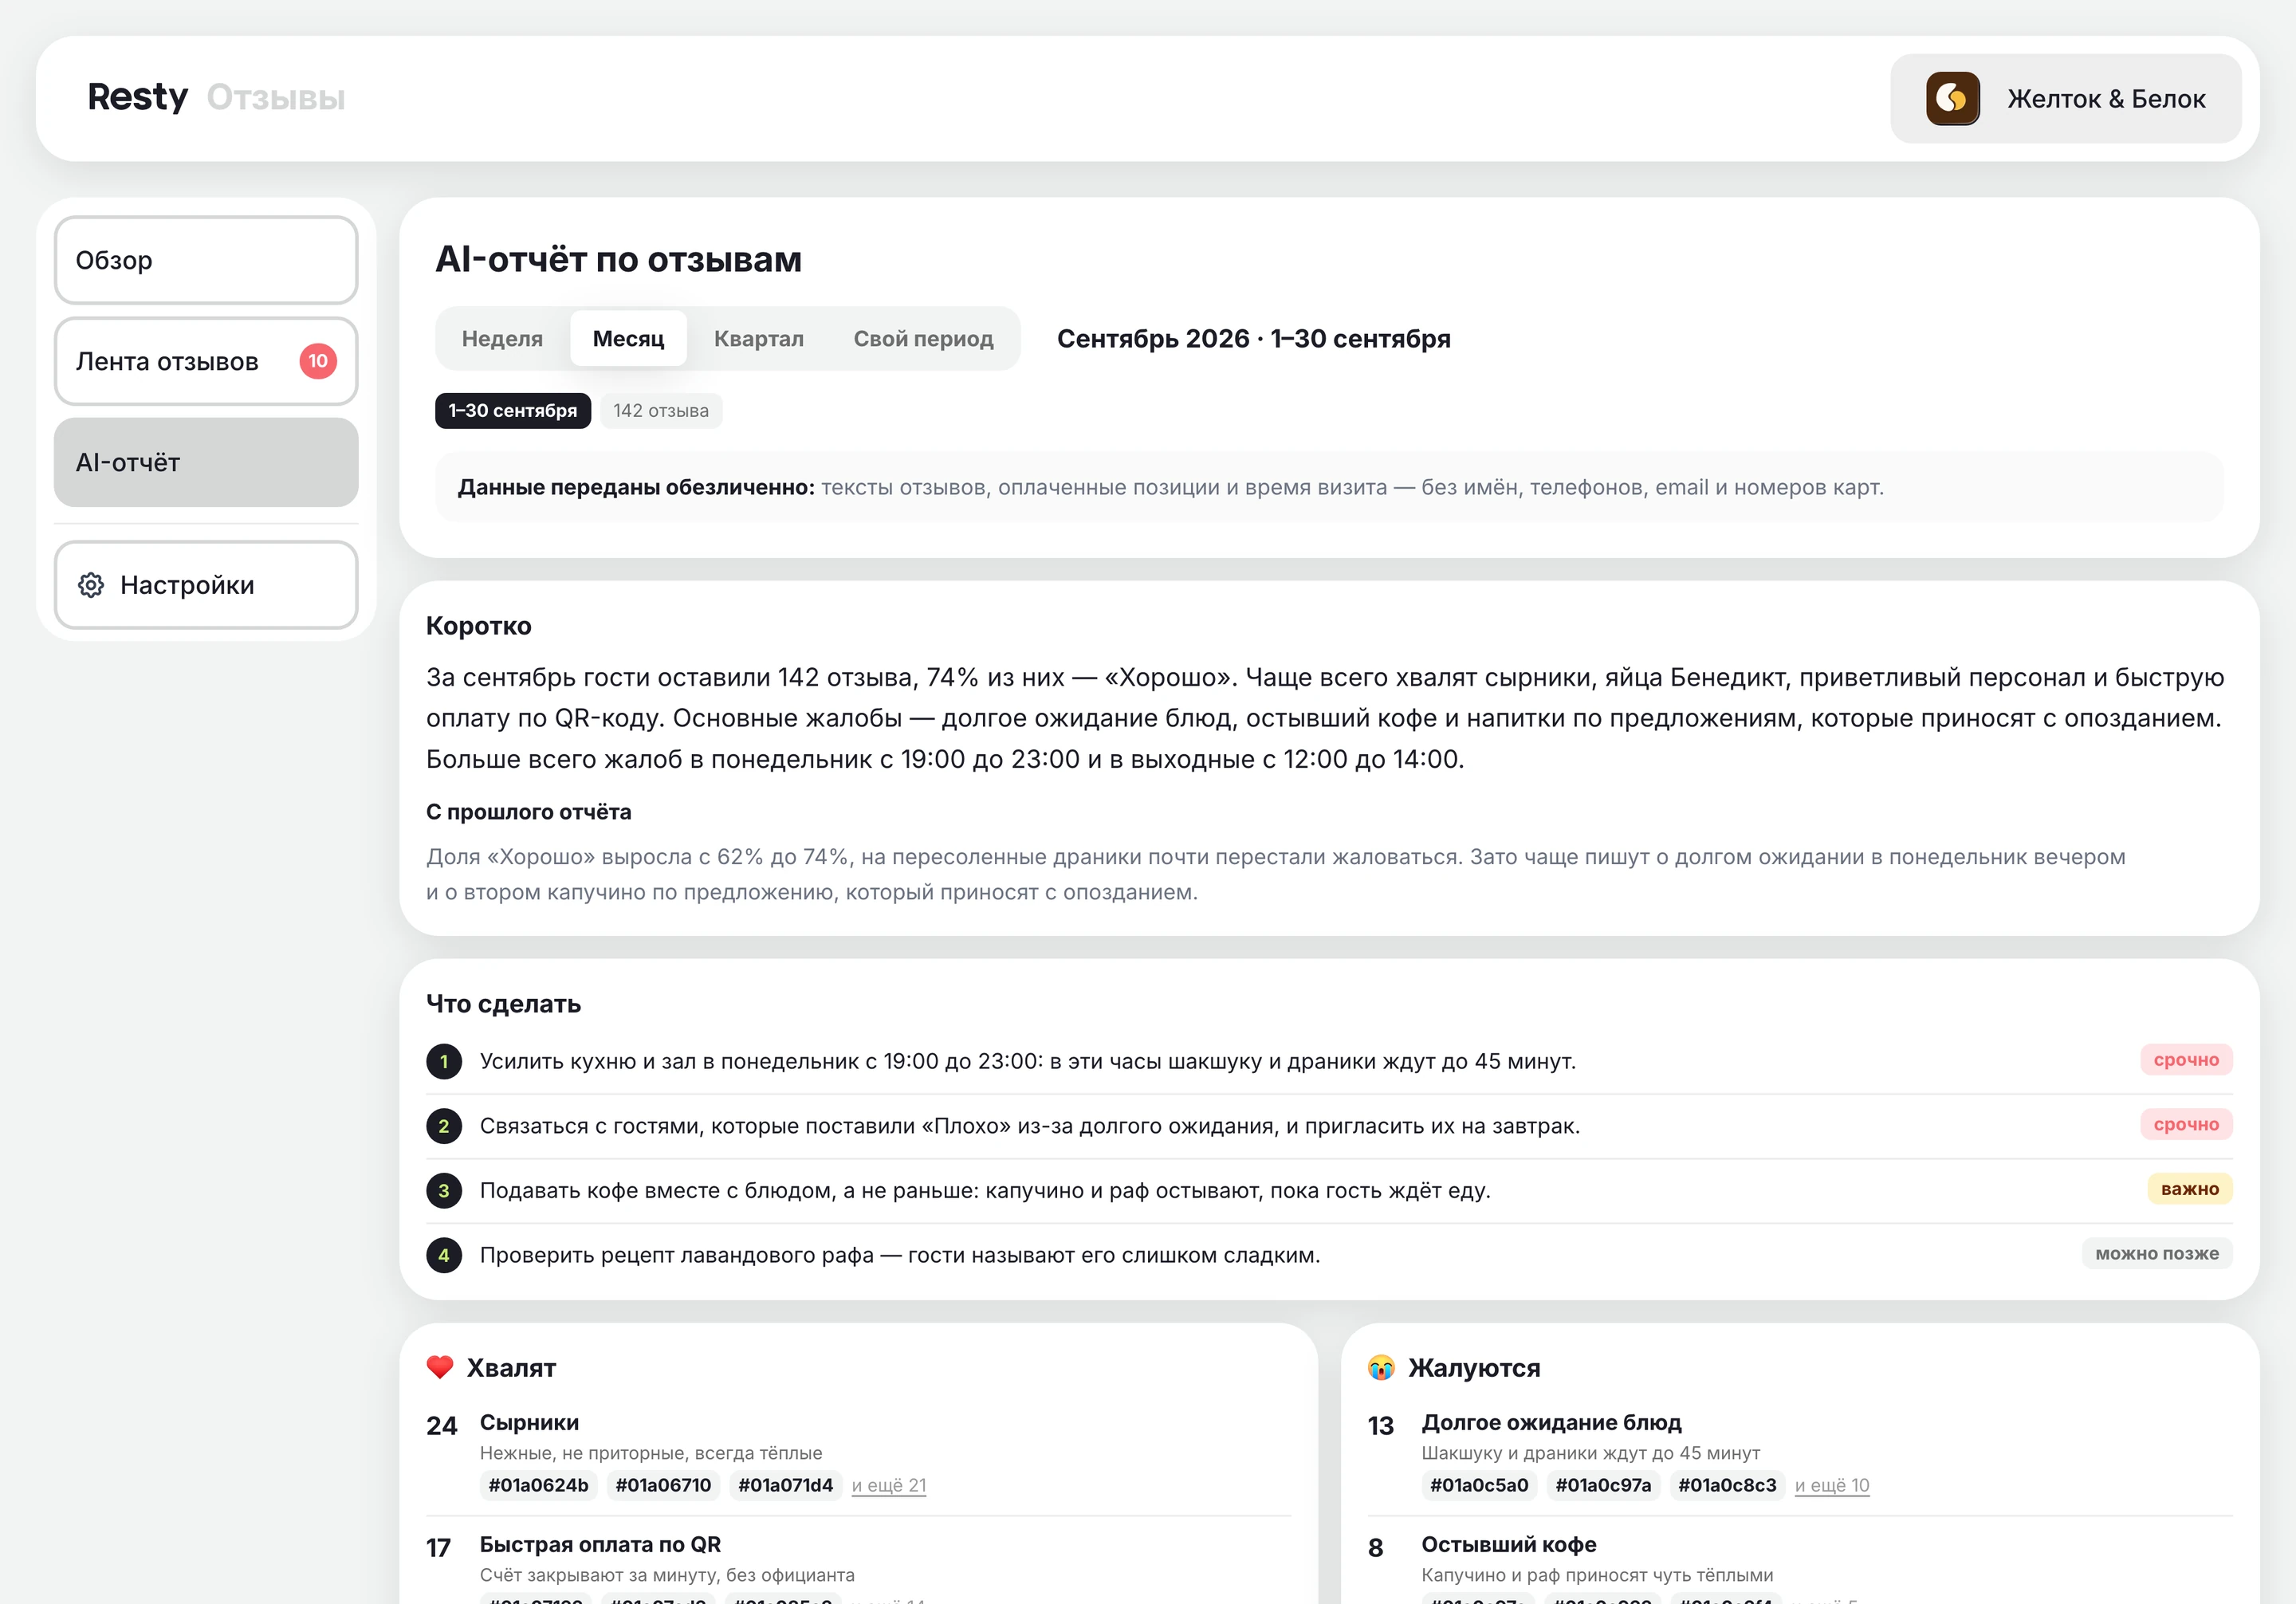Click the можно позже tag on лавандового рафа task
2296x1604 pixels.
click(x=2157, y=1253)
